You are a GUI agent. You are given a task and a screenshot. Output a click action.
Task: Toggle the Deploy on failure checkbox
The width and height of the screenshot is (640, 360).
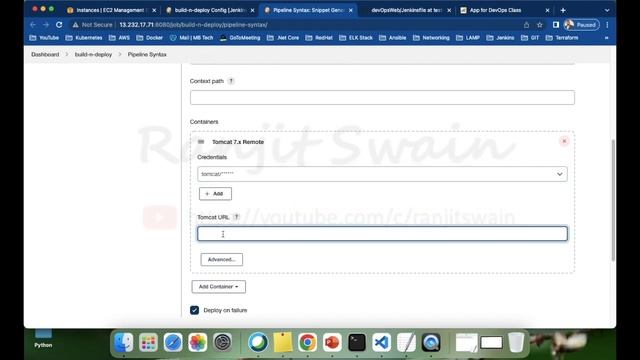(194, 310)
